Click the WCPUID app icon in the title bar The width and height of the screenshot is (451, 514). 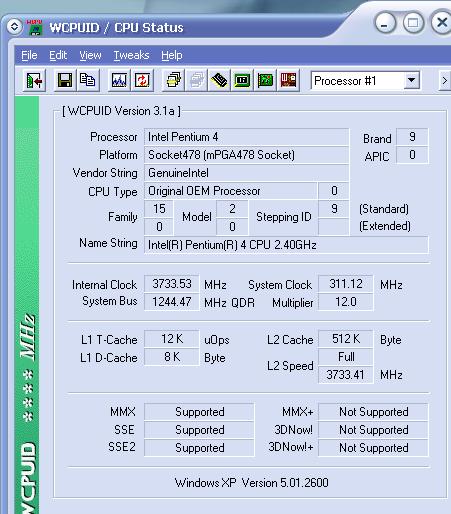point(35,27)
